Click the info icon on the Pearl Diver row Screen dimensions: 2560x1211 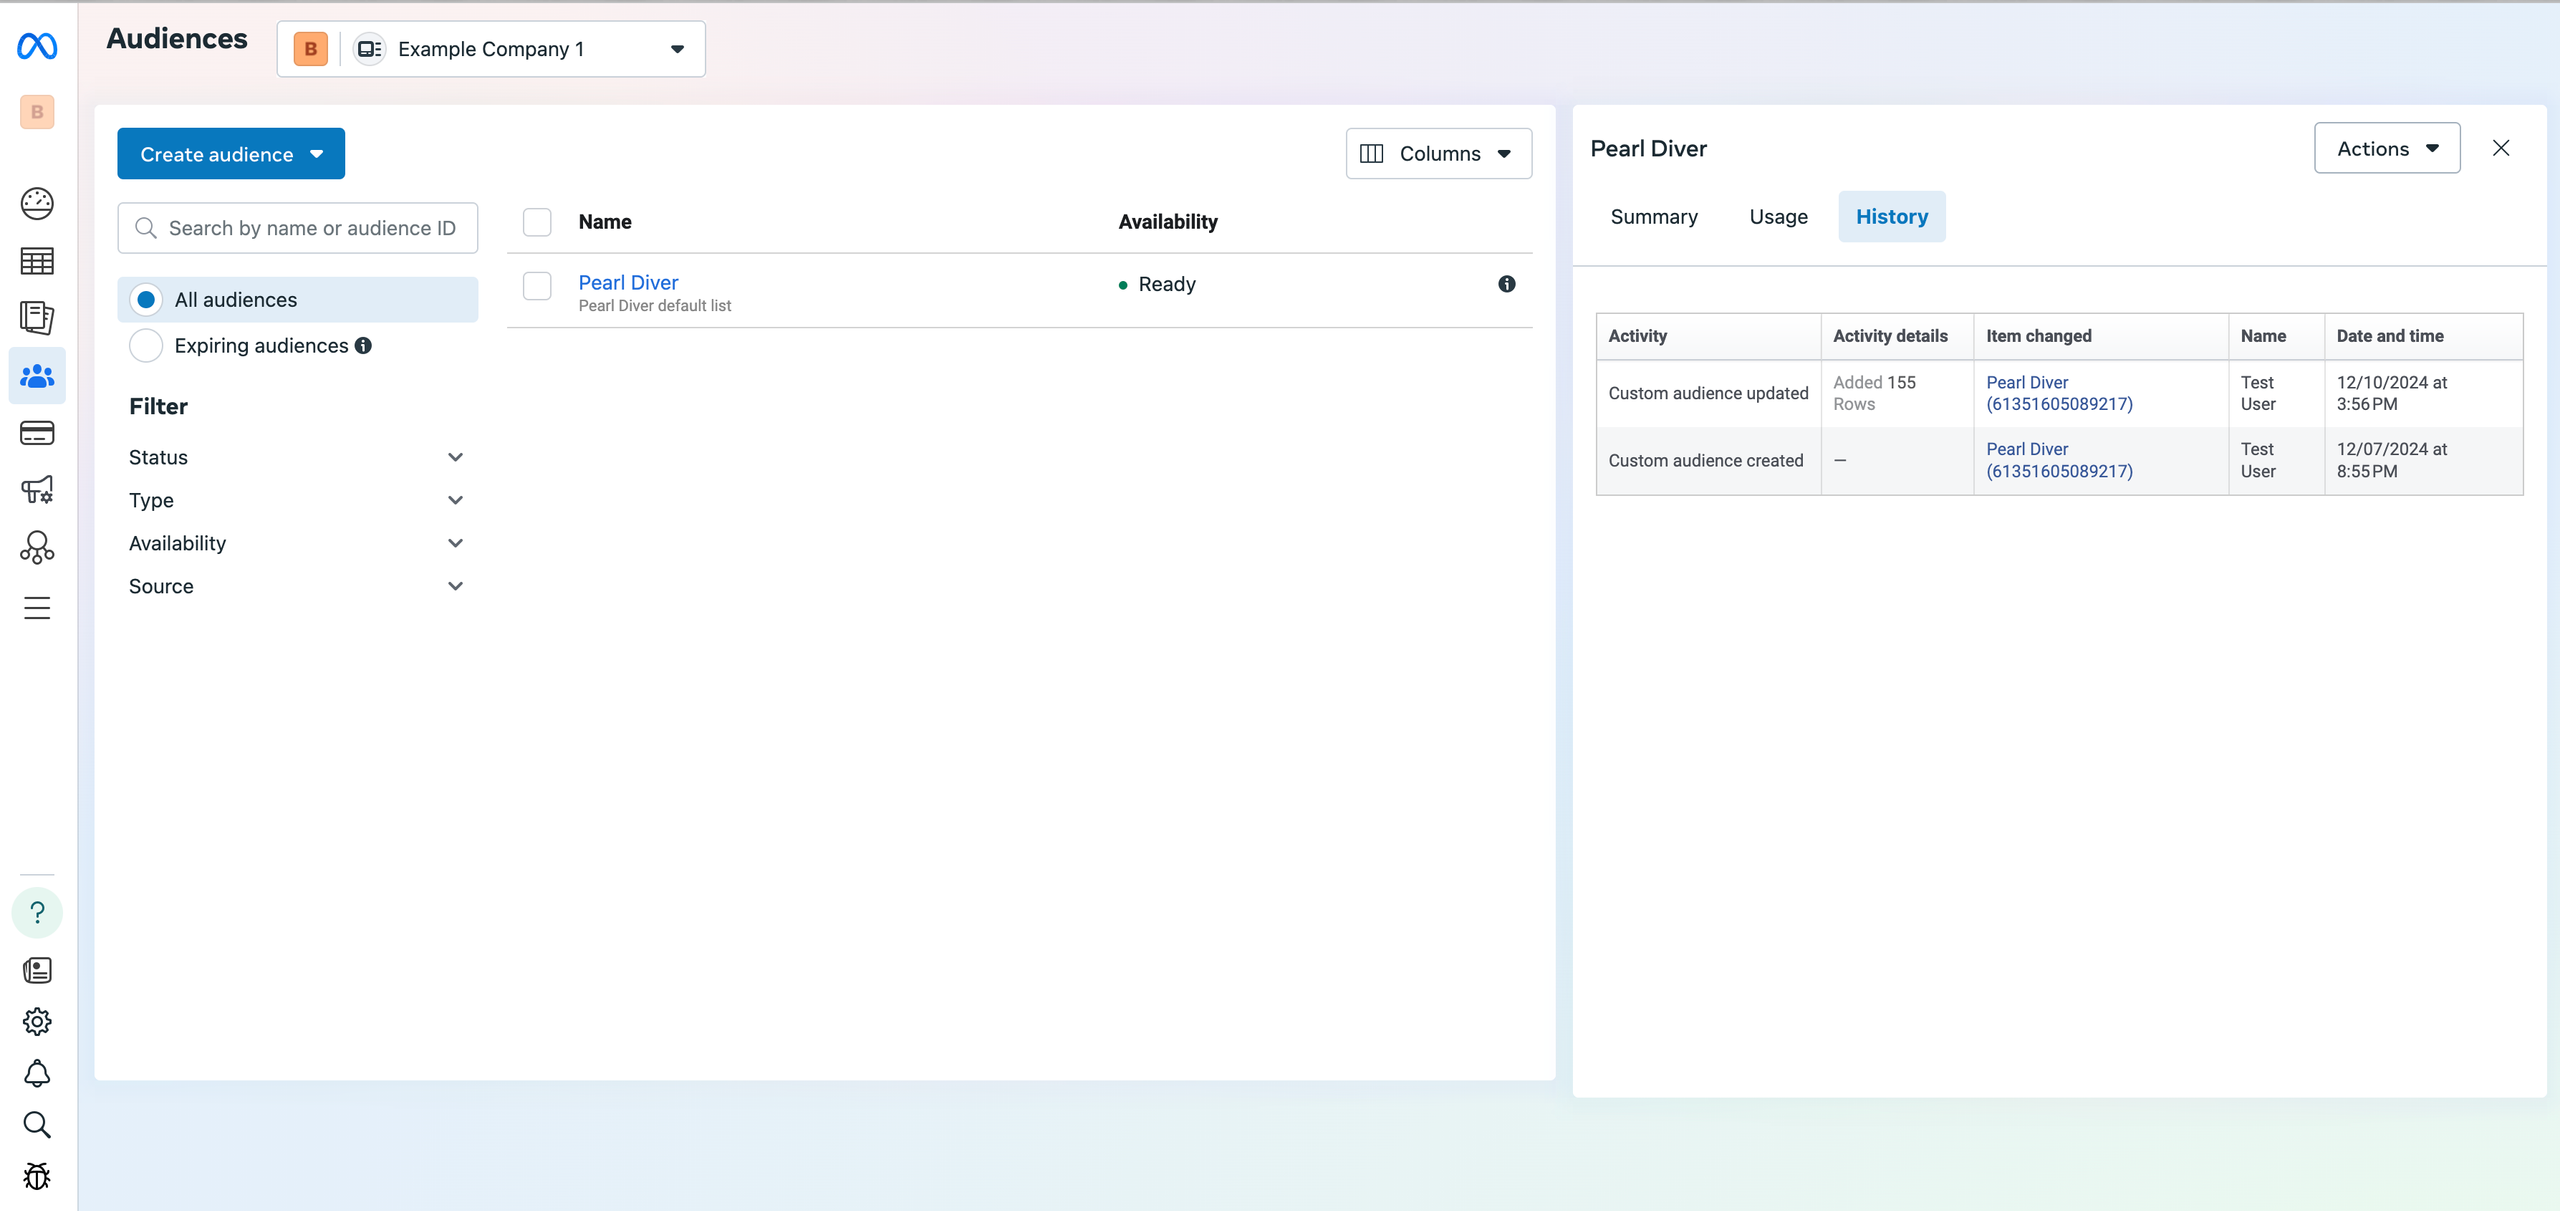[1506, 284]
